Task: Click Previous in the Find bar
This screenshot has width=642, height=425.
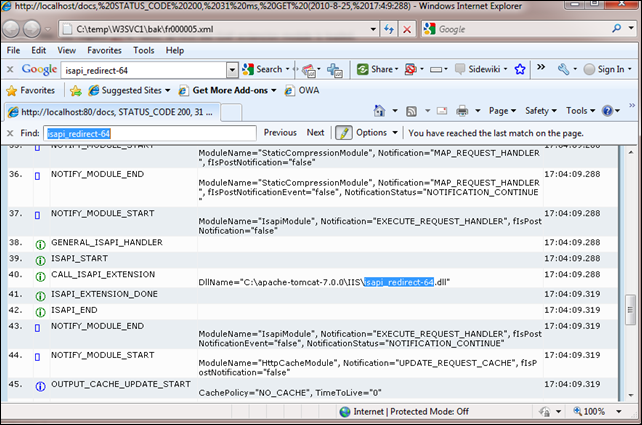Action: point(280,133)
